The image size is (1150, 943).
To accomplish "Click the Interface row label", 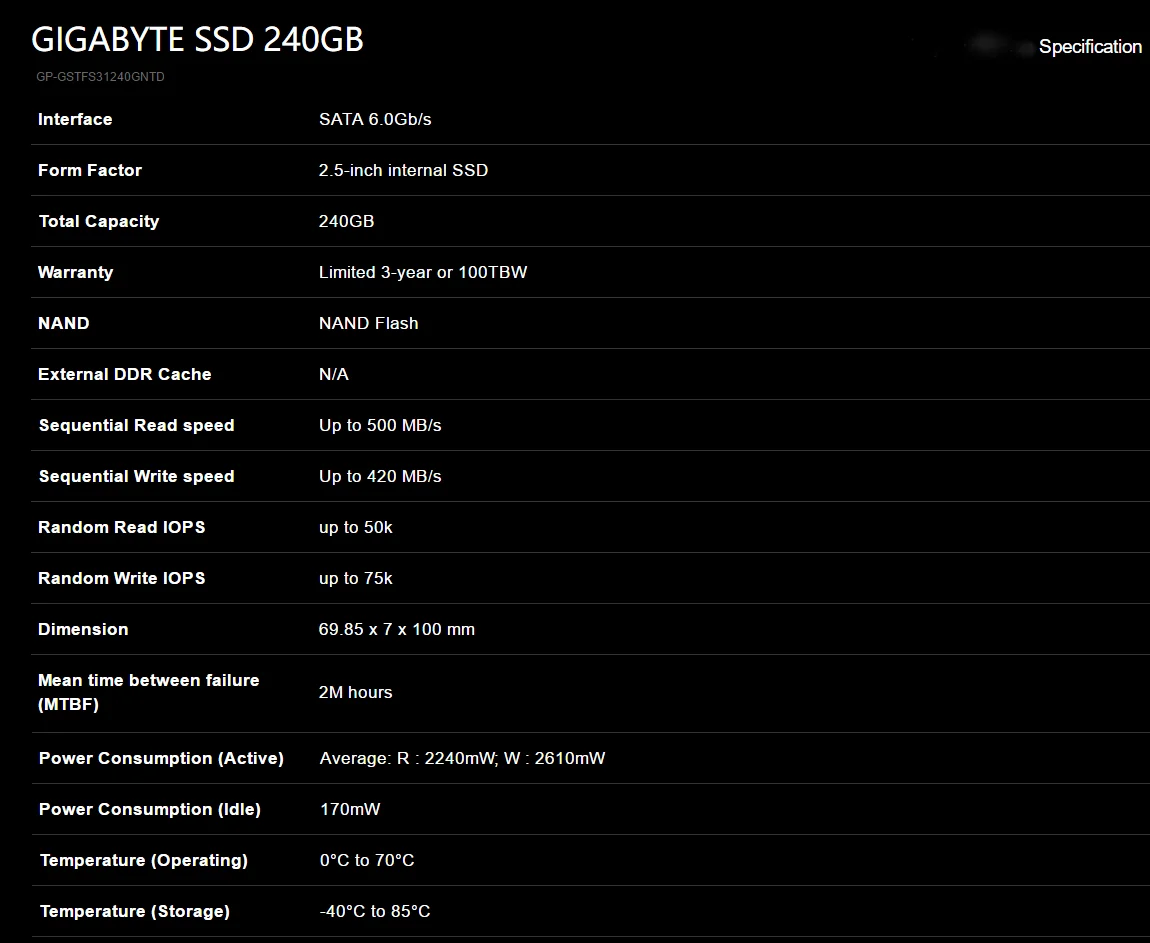I will pos(75,119).
